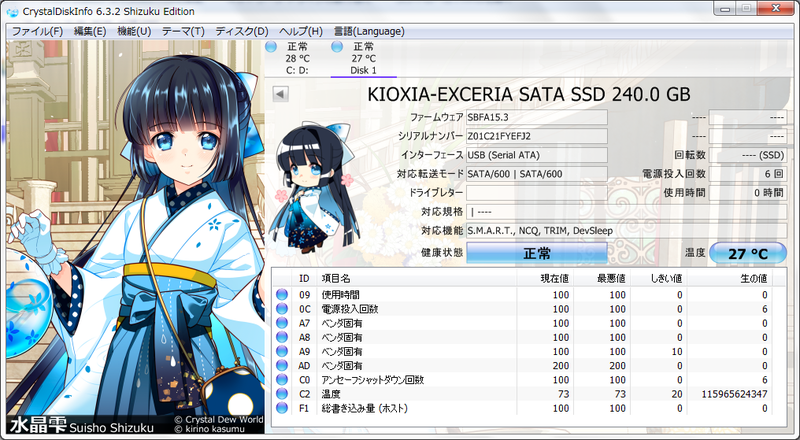Close the CrystalDiskInfo window
The height and width of the screenshot is (440, 800).
[776, 9]
